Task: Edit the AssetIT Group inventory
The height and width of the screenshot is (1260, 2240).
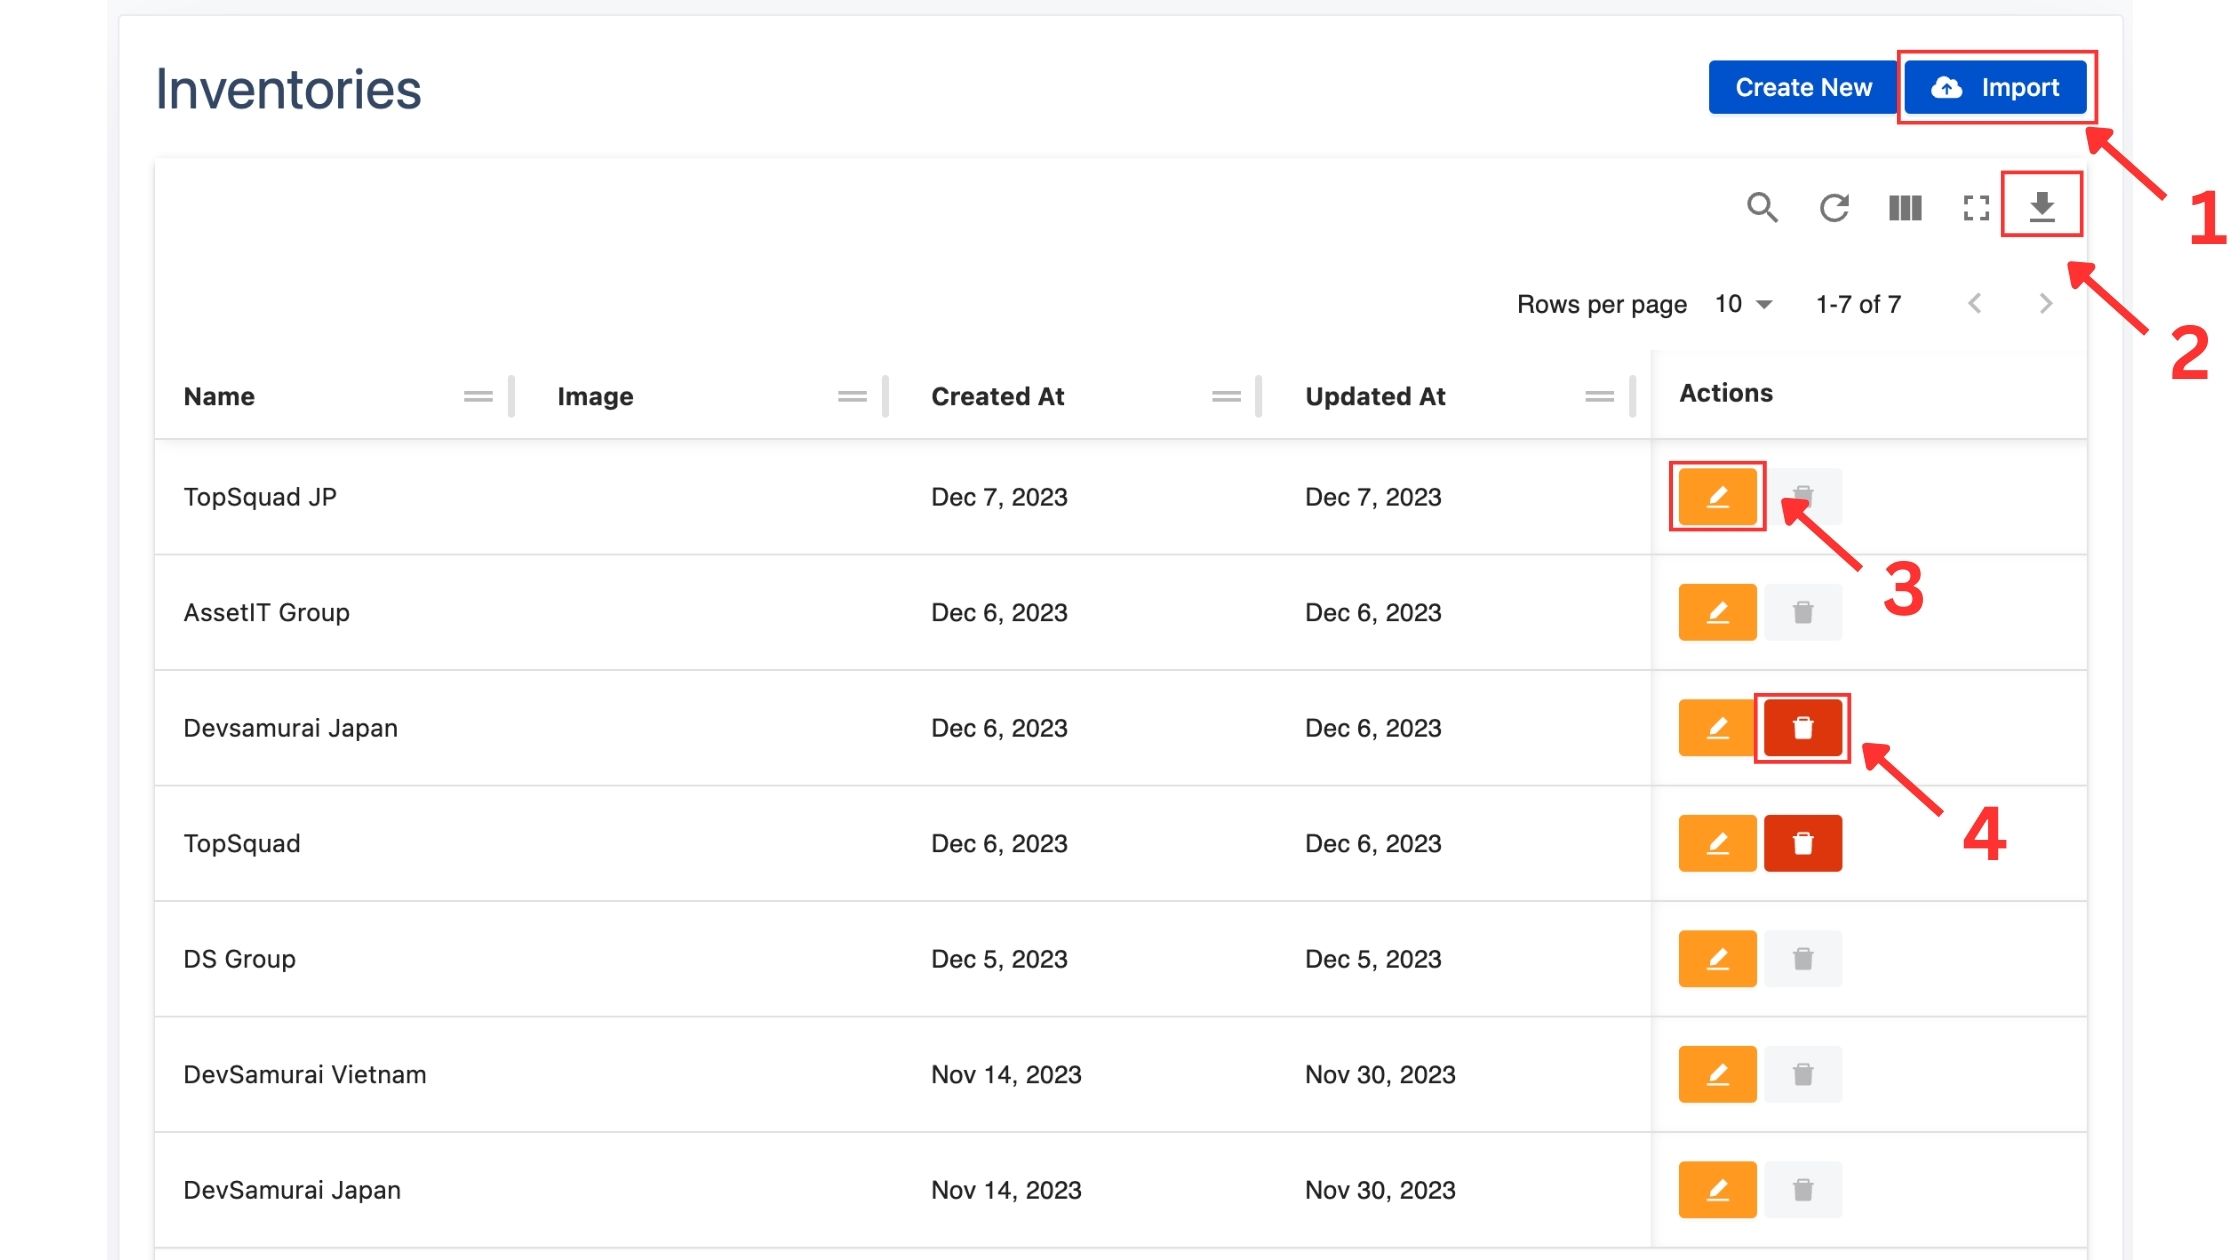Action: click(x=1717, y=612)
